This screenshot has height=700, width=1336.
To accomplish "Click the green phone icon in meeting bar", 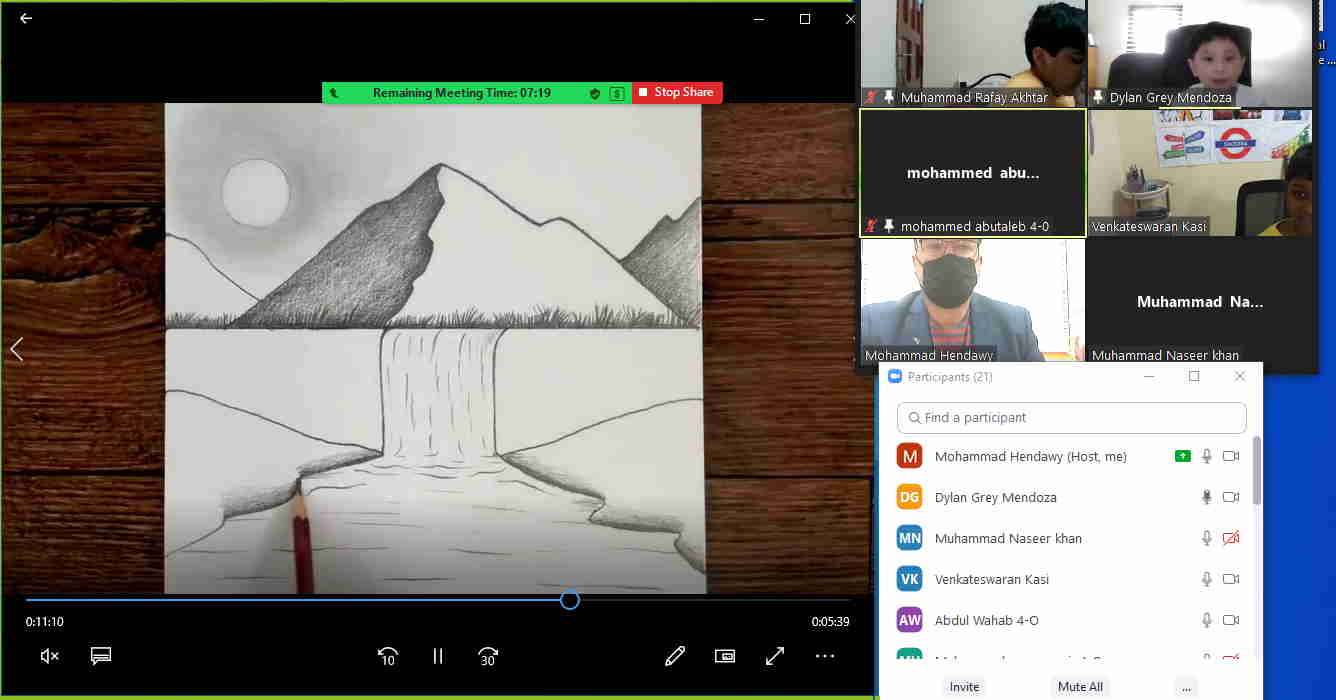I will point(334,93).
